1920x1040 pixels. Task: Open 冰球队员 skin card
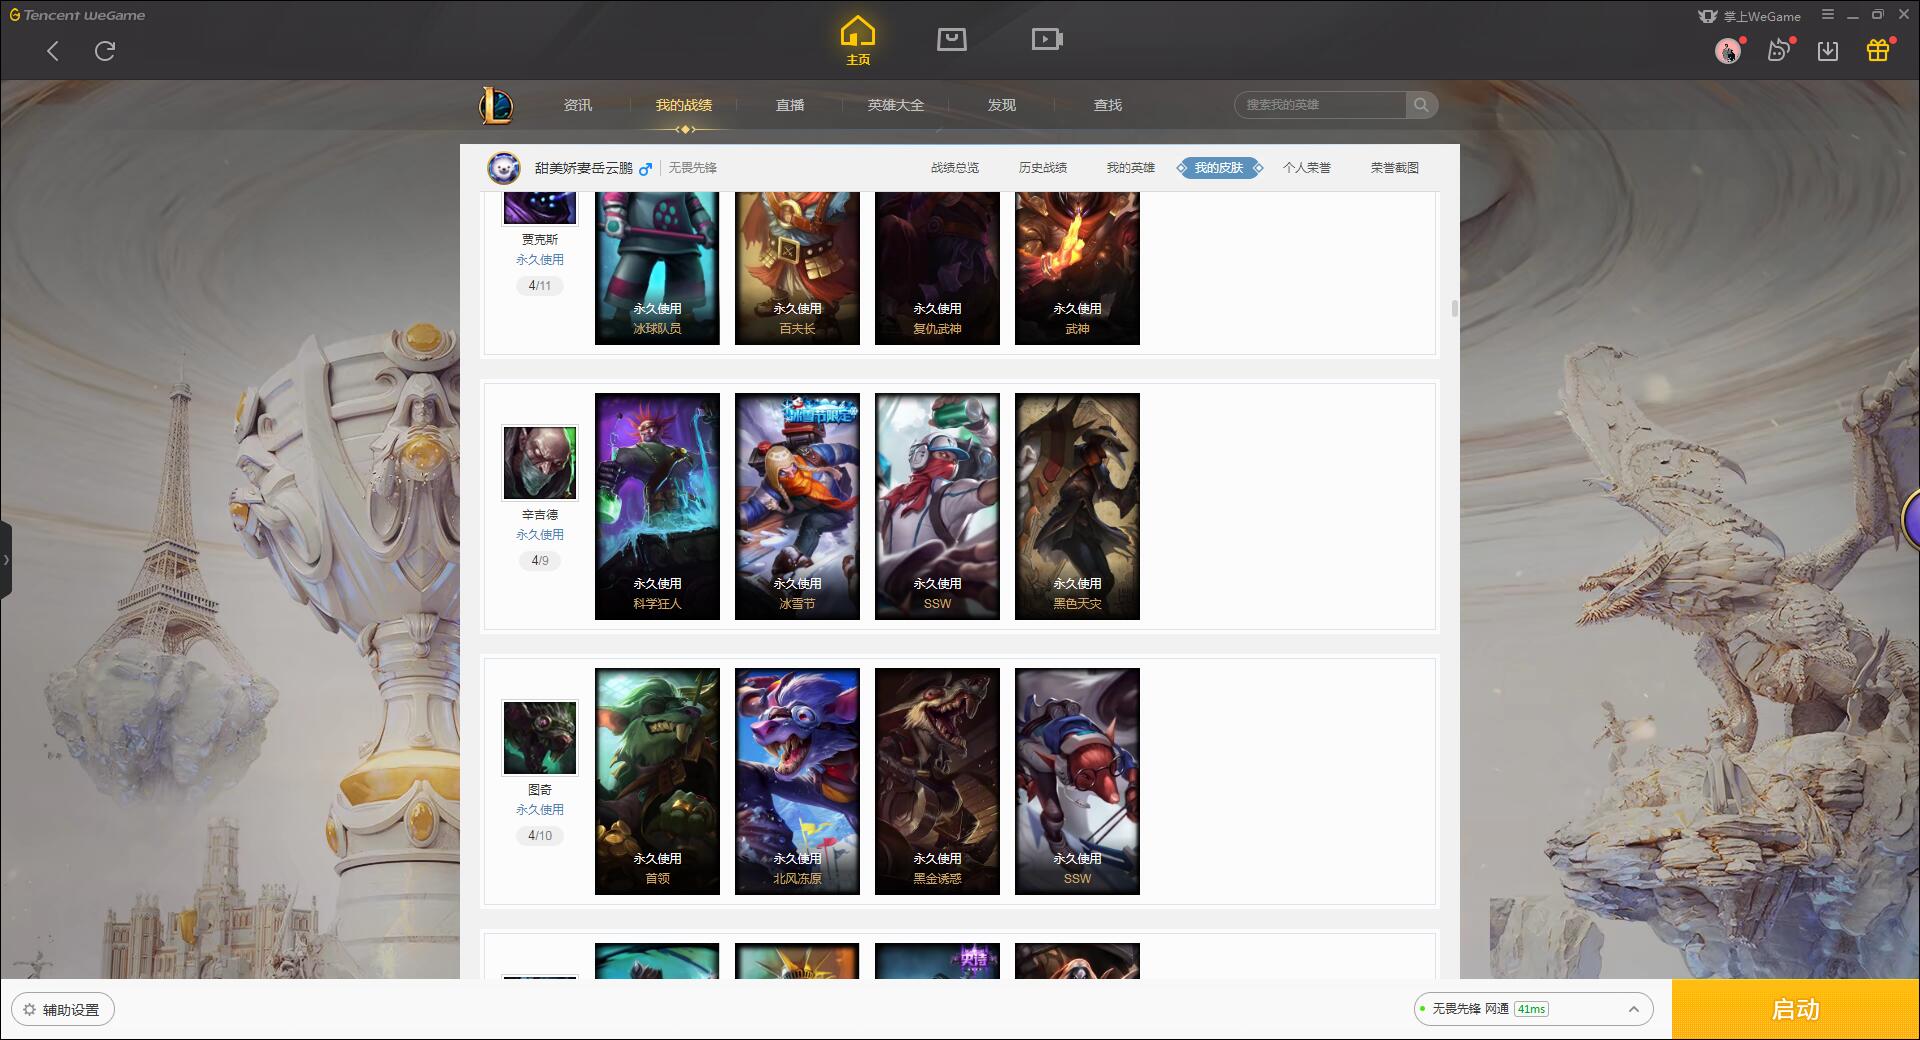[657, 268]
